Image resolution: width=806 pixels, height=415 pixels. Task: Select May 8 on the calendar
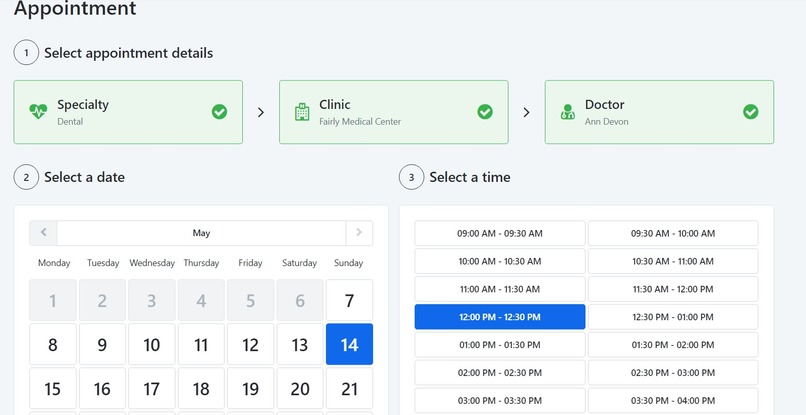(53, 344)
